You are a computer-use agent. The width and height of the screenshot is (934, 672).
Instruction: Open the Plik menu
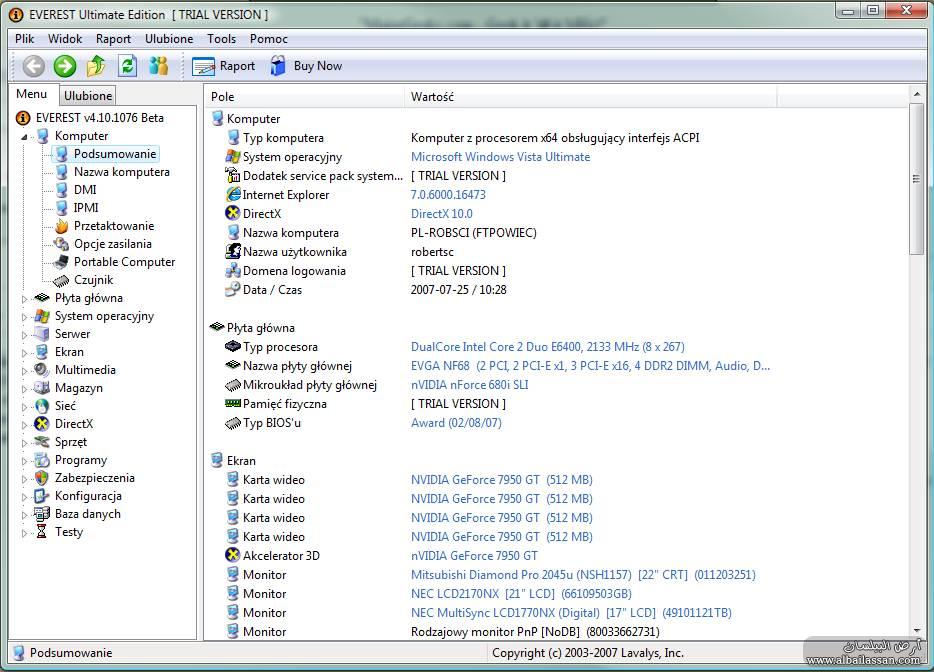(24, 39)
